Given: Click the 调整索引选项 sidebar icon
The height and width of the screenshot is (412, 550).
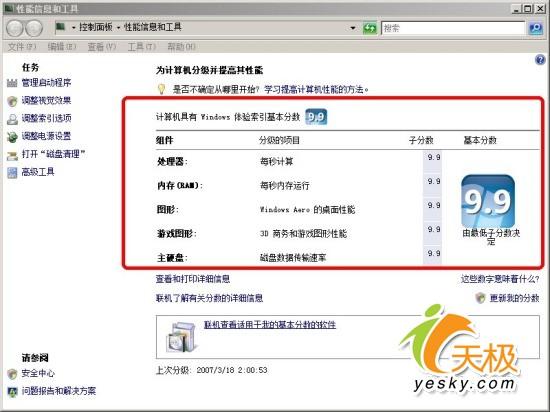Looking at the screenshot, I should (12, 119).
